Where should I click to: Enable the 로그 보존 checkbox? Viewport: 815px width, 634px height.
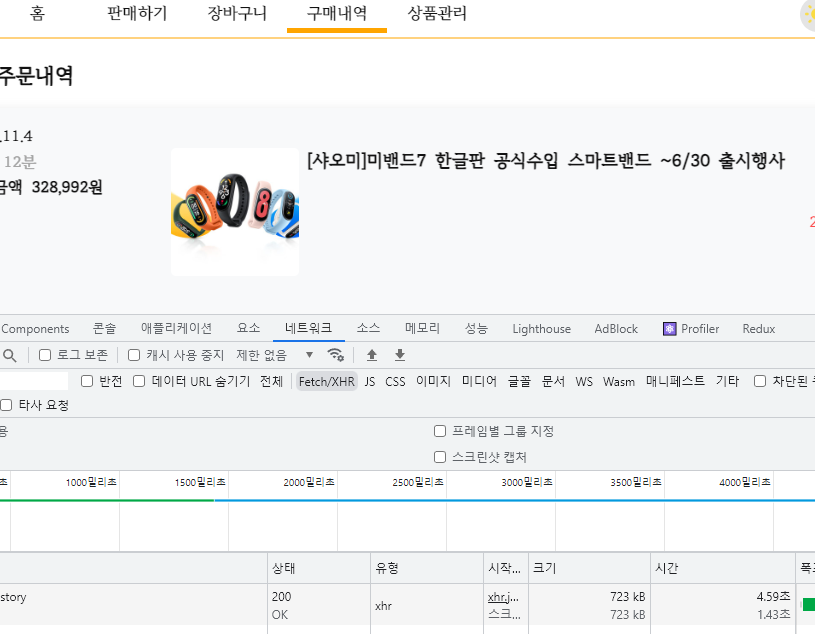click(x=44, y=355)
